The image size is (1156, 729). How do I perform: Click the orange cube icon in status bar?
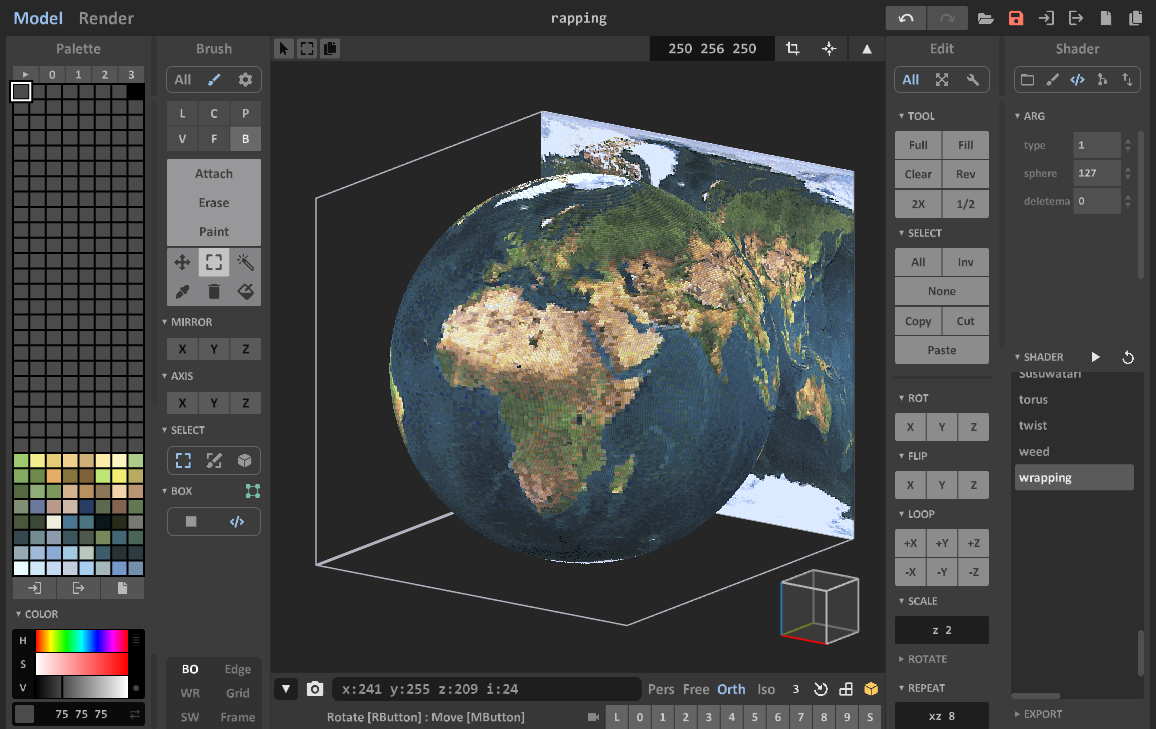(x=871, y=689)
